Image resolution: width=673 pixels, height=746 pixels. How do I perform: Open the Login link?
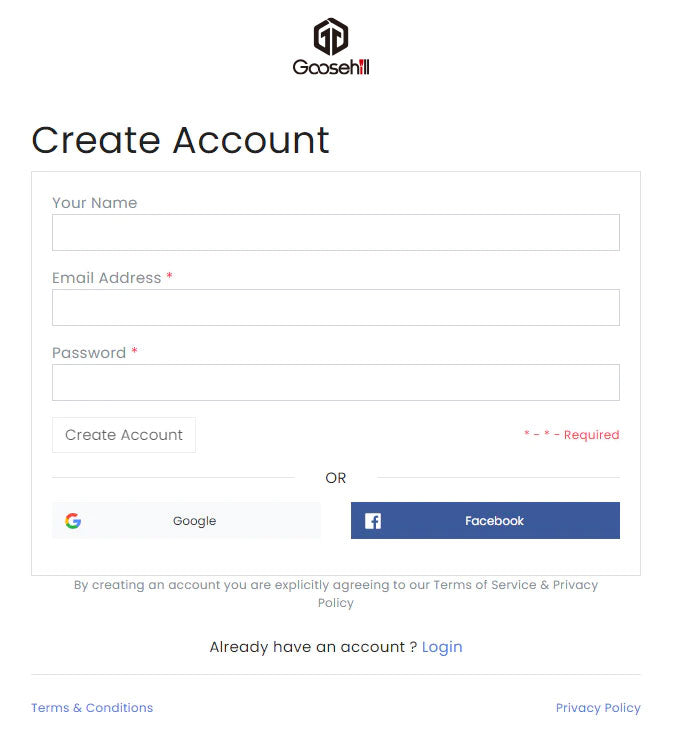click(x=442, y=647)
